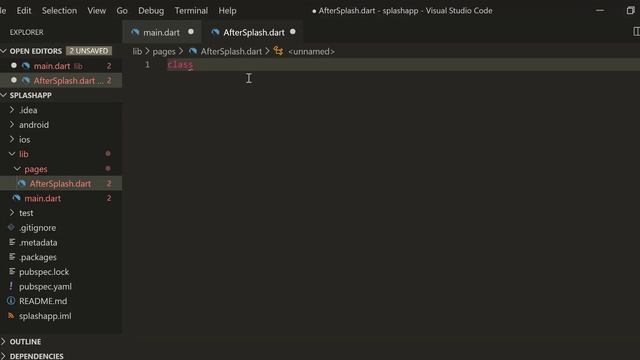Click the modified dot next to lib folder

[x=108, y=153]
